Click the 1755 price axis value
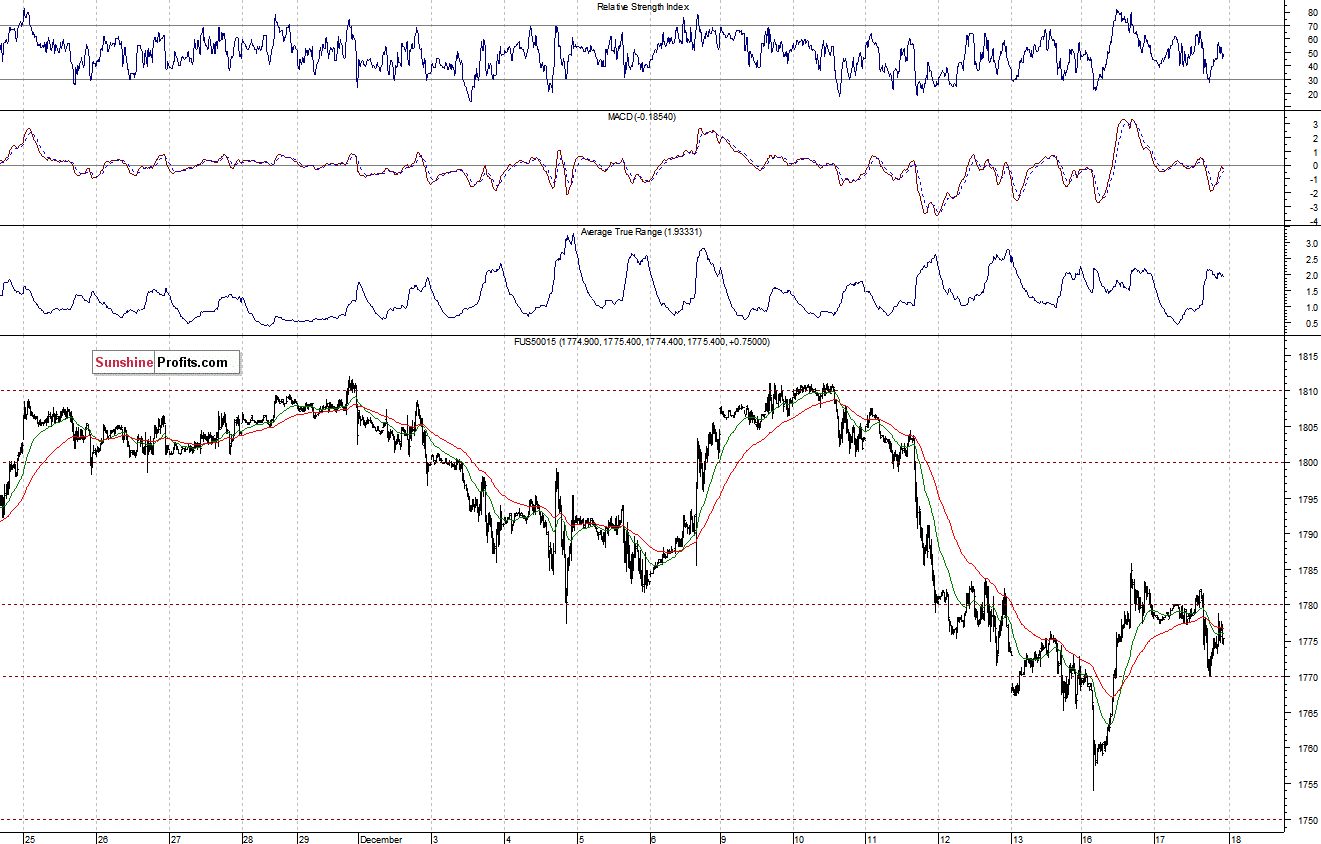Image resolution: width=1321 pixels, height=844 pixels. click(1308, 785)
